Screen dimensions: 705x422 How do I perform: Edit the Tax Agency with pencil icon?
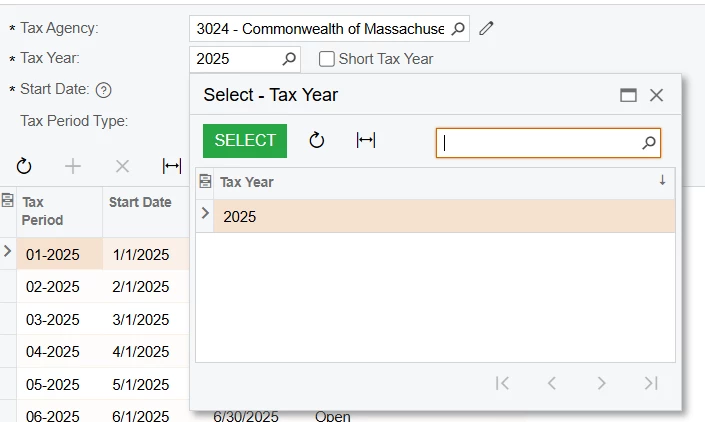tap(486, 28)
